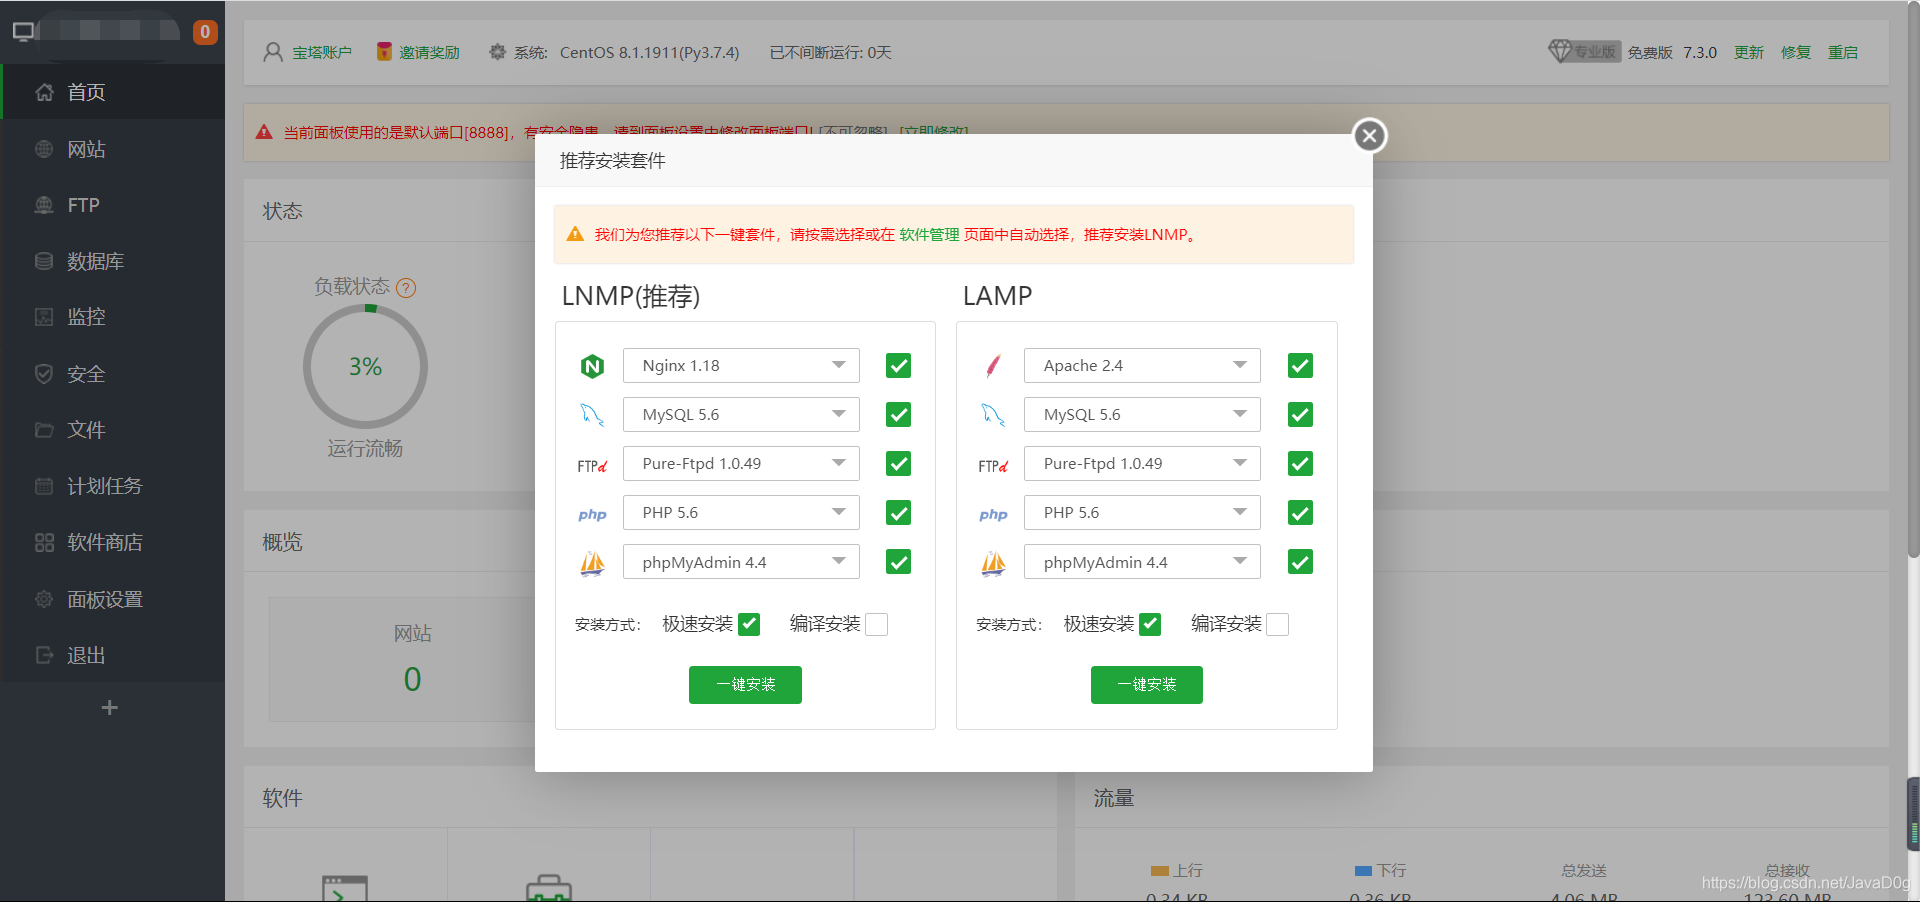The height and width of the screenshot is (902, 1920).
Task: Click the php logo icon in LAMP
Action: click(993, 514)
